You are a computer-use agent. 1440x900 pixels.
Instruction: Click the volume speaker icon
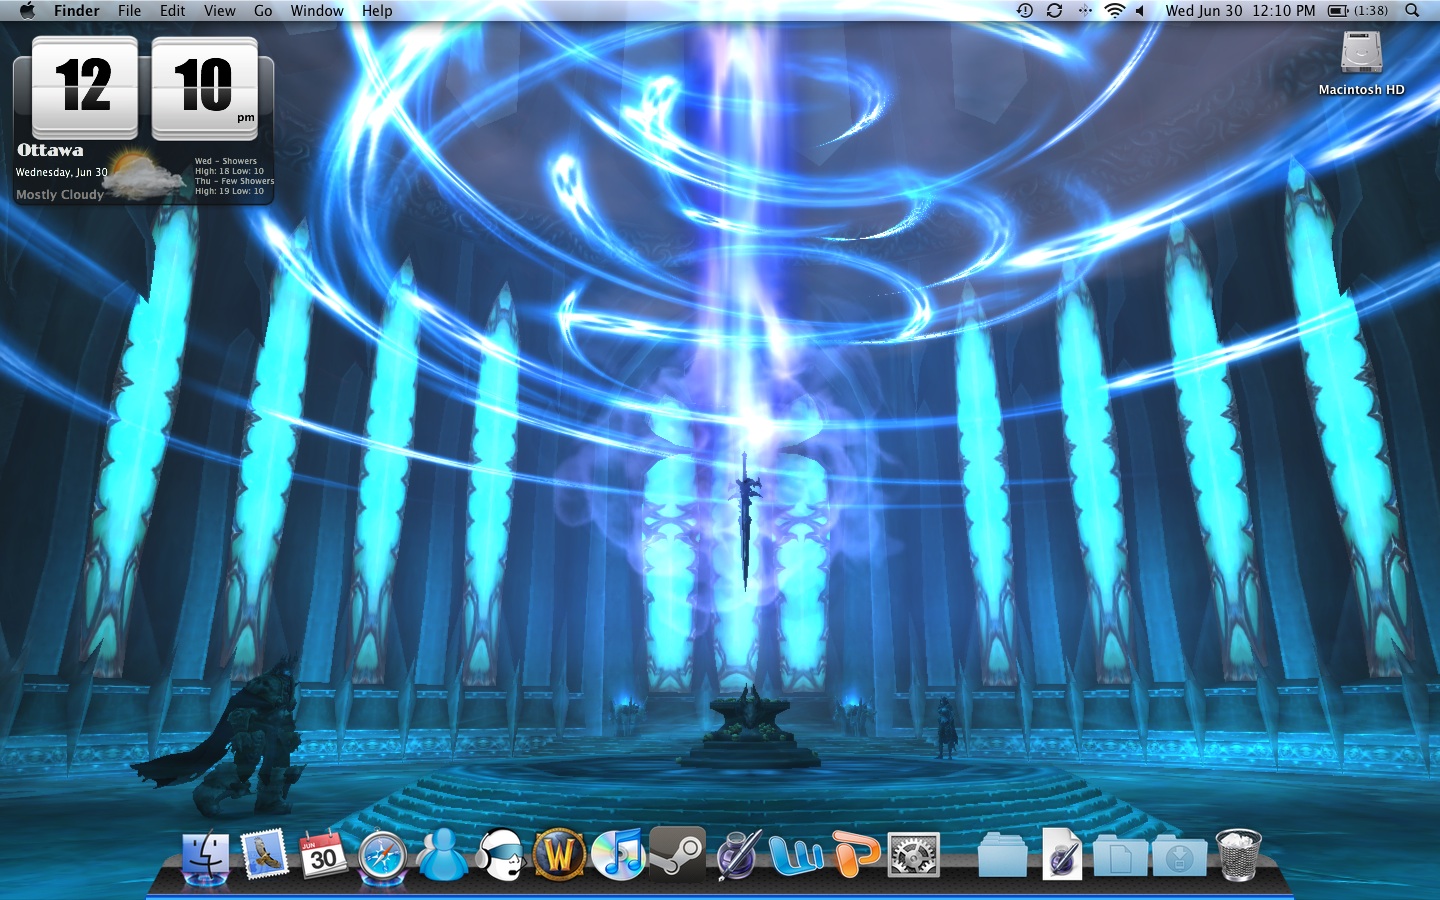1140,10
